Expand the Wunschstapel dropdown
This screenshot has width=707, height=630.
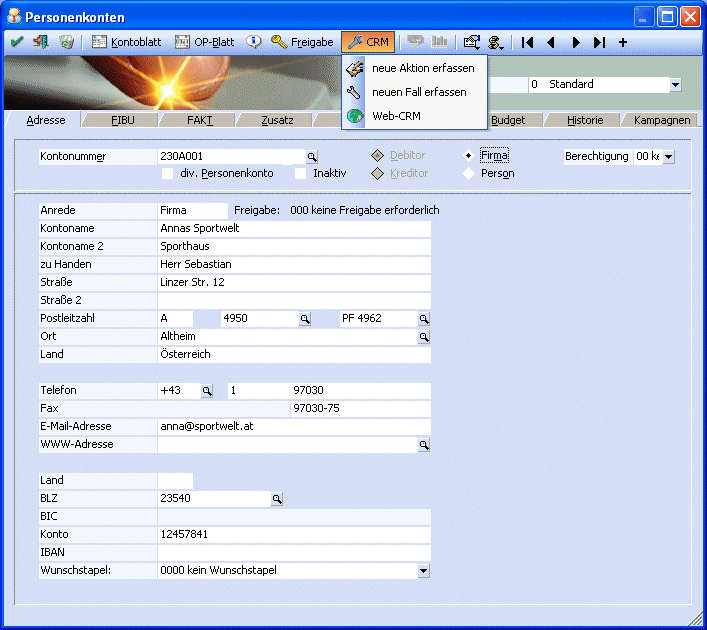[423, 571]
